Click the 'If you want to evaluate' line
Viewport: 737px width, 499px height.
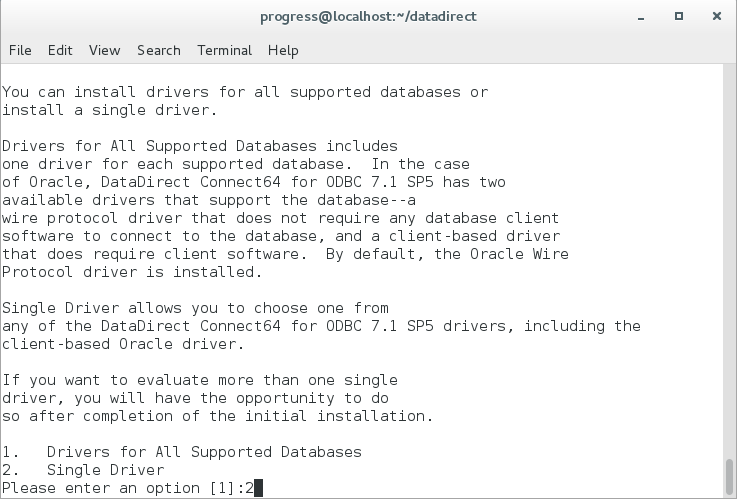coord(199,380)
